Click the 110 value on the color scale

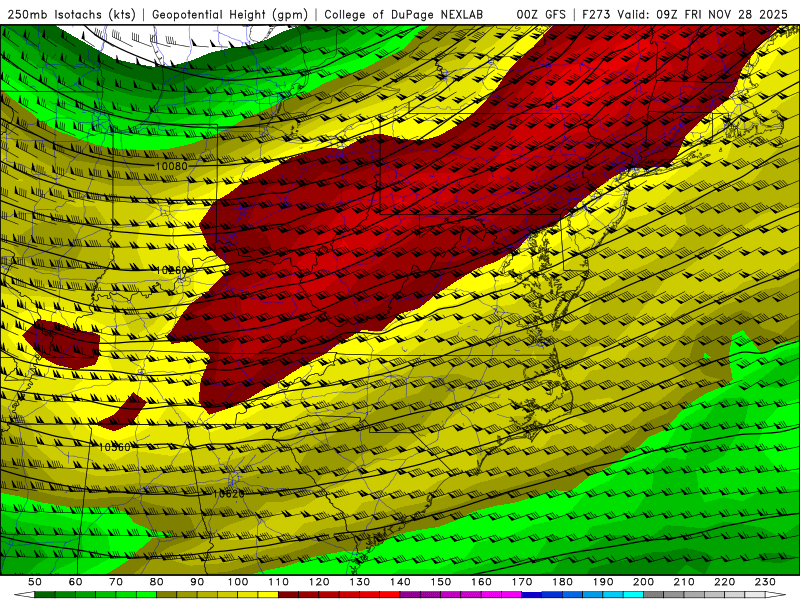pyautogui.click(x=279, y=582)
